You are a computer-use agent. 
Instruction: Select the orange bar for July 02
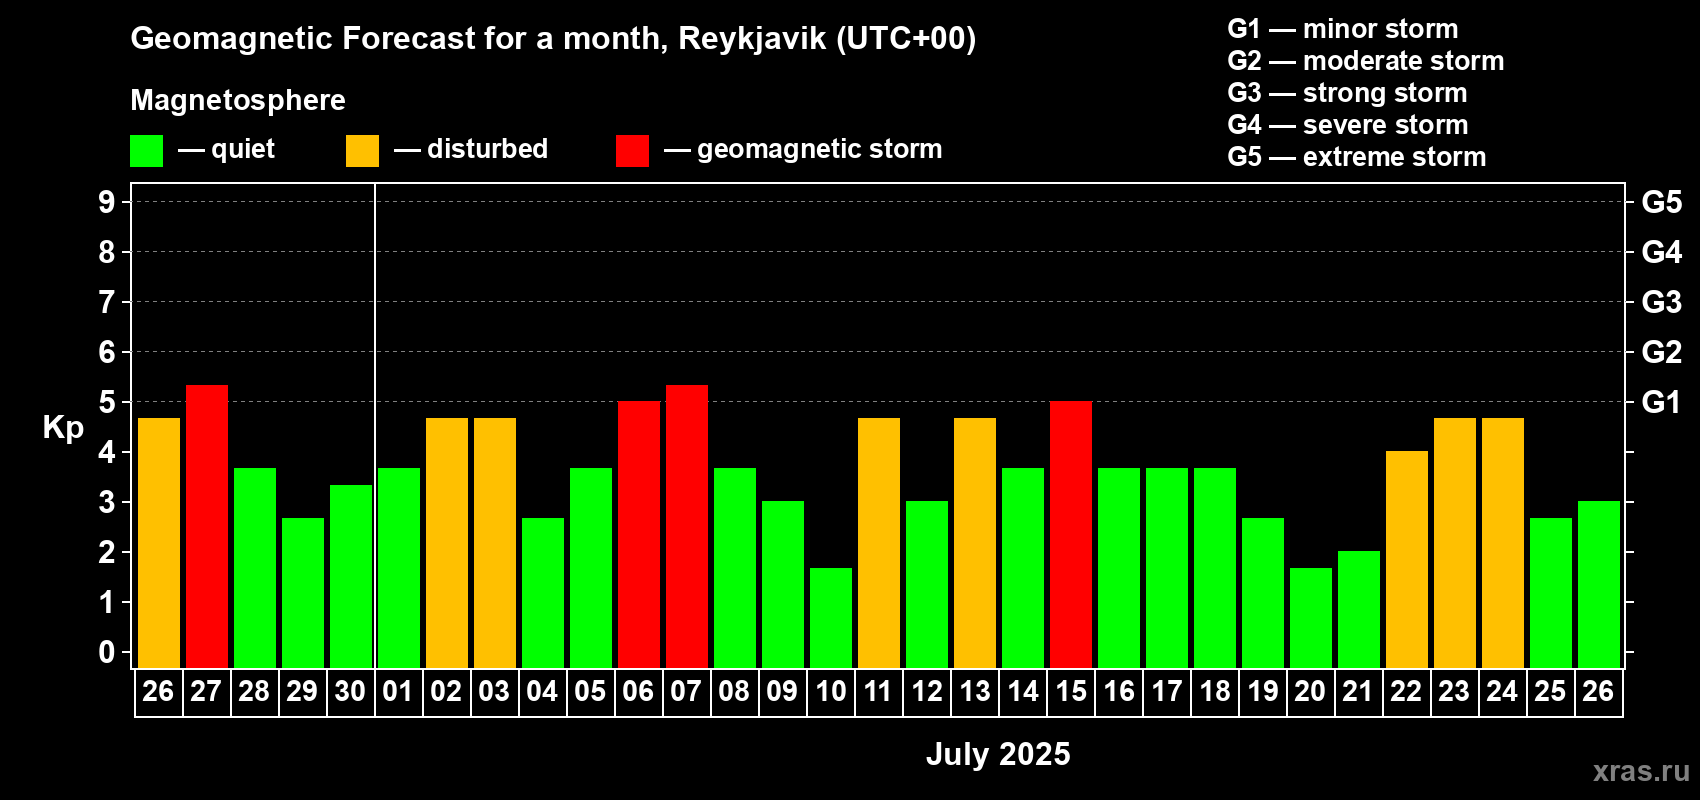(447, 543)
